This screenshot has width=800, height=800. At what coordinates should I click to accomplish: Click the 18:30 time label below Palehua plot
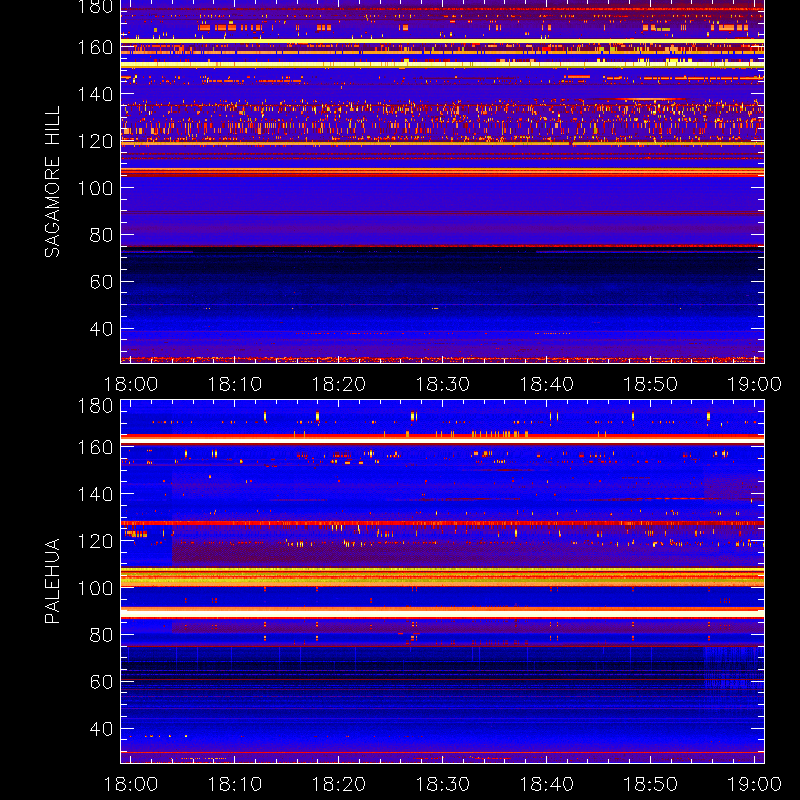tap(442, 784)
